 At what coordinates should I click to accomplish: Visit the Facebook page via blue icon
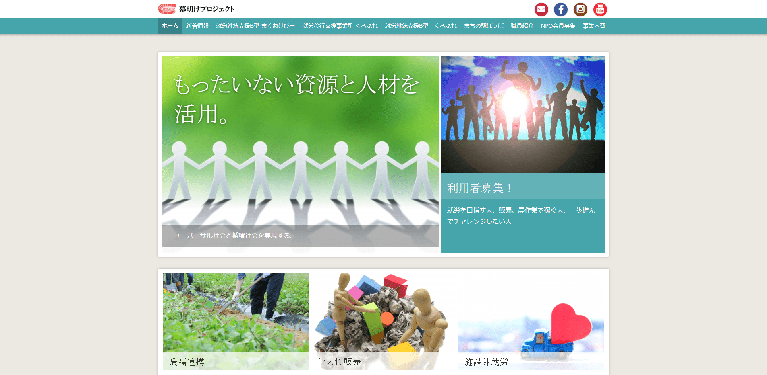tap(561, 9)
